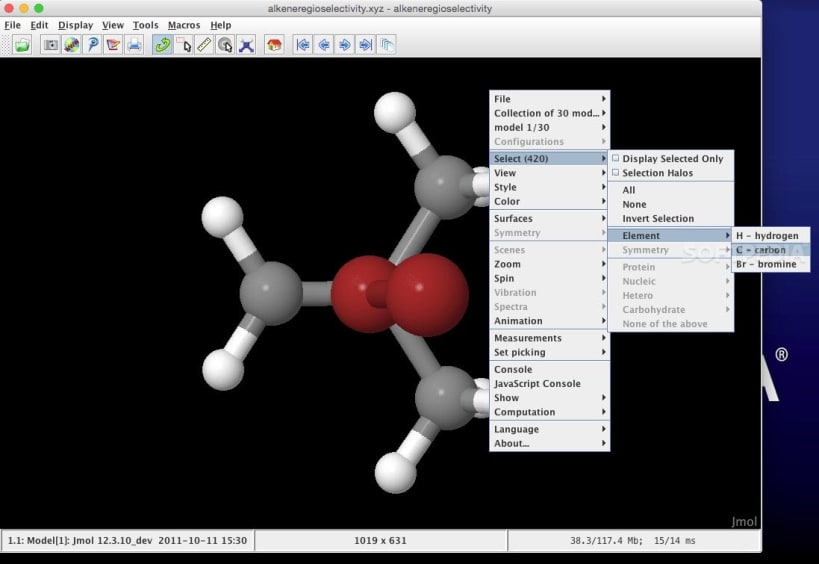Click the open file folder icon
819x564 pixels.
coord(22,45)
